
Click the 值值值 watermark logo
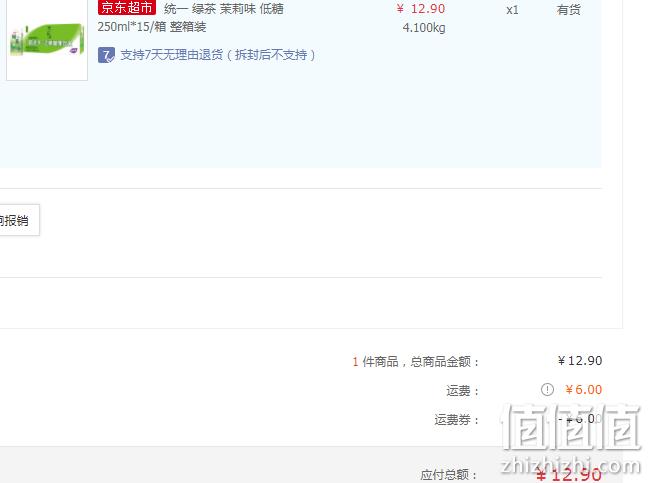click(571, 427)
